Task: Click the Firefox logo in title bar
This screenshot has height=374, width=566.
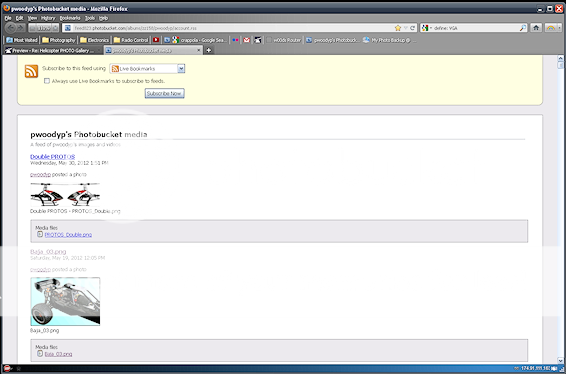Action: (6, 8)
